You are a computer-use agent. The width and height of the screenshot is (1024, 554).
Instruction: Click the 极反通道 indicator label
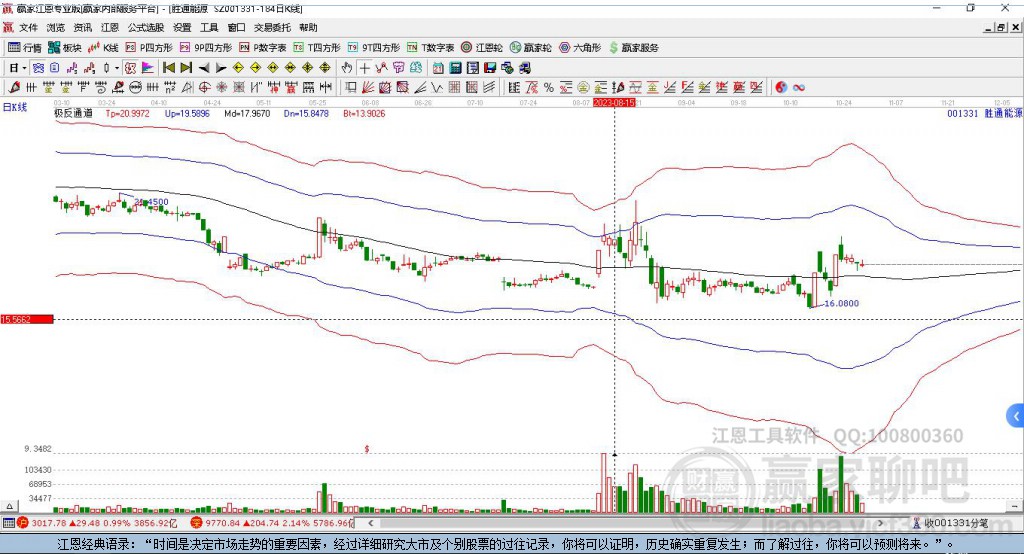click(73, 113)
